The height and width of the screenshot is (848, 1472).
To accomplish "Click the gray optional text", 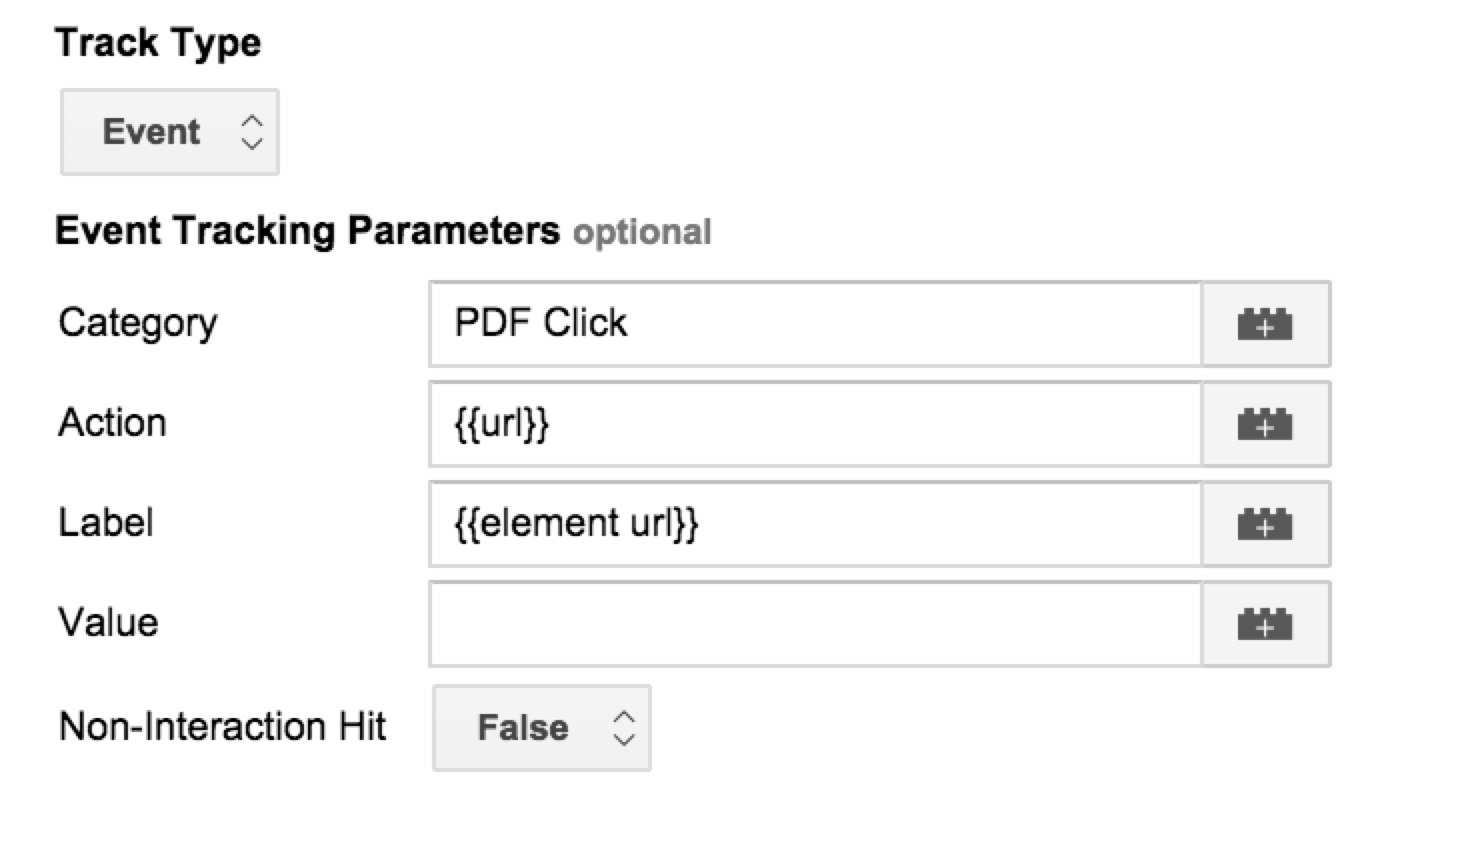I will [642, 233].
